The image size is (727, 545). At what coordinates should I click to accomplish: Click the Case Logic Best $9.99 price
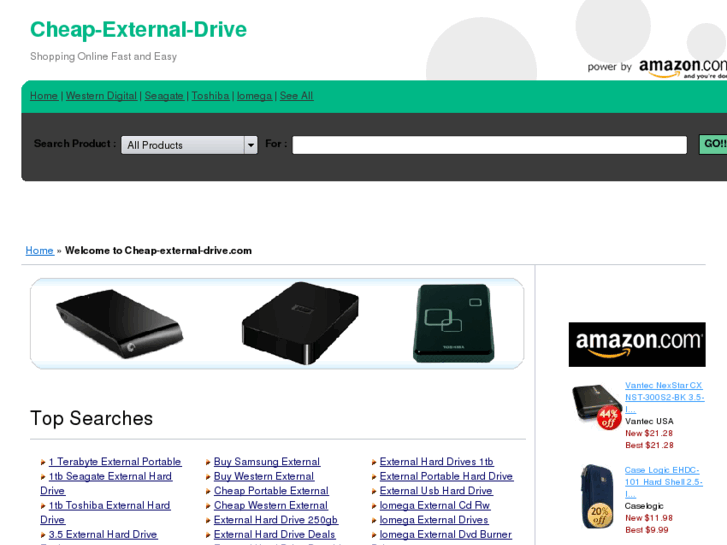[647, 530]
